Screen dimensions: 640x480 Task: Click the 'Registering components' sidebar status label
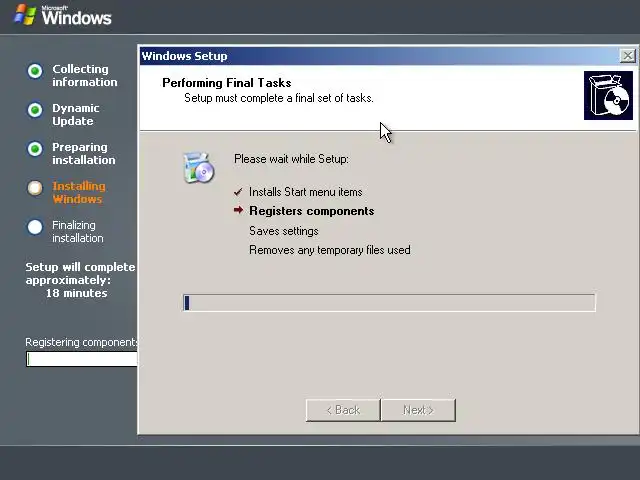[82, 342]
